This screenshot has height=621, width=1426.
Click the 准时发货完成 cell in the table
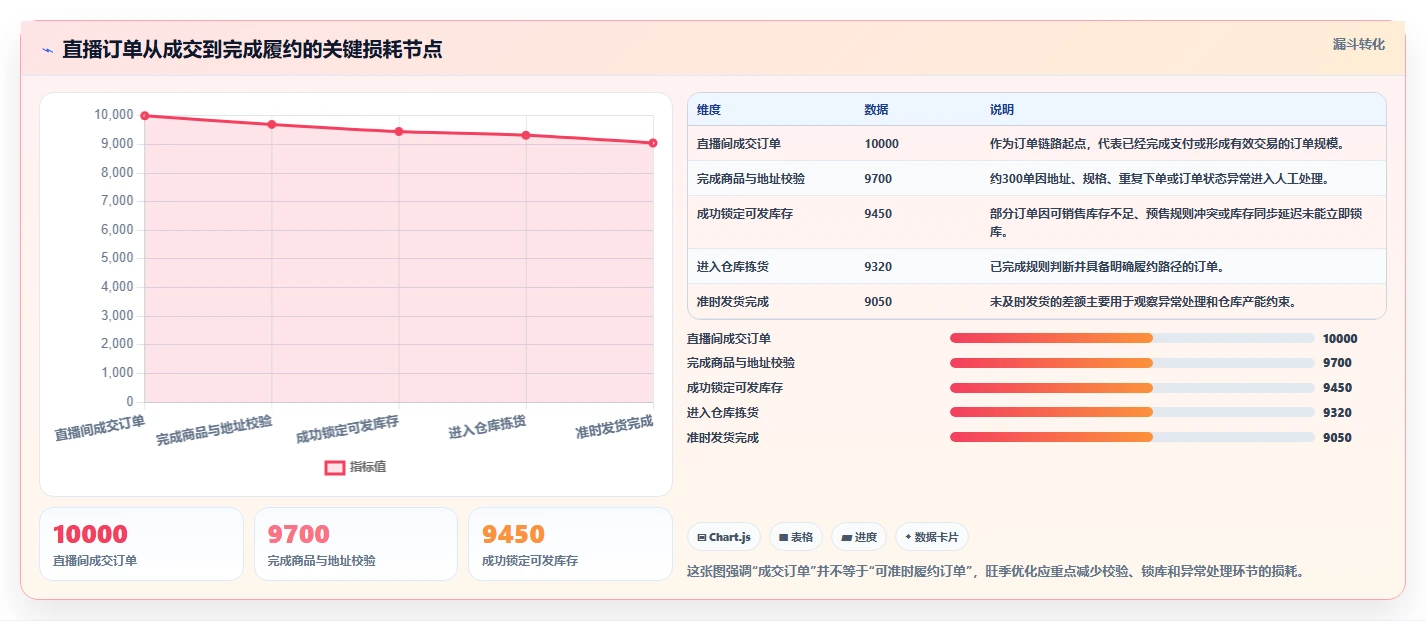[x=733, y=302]
